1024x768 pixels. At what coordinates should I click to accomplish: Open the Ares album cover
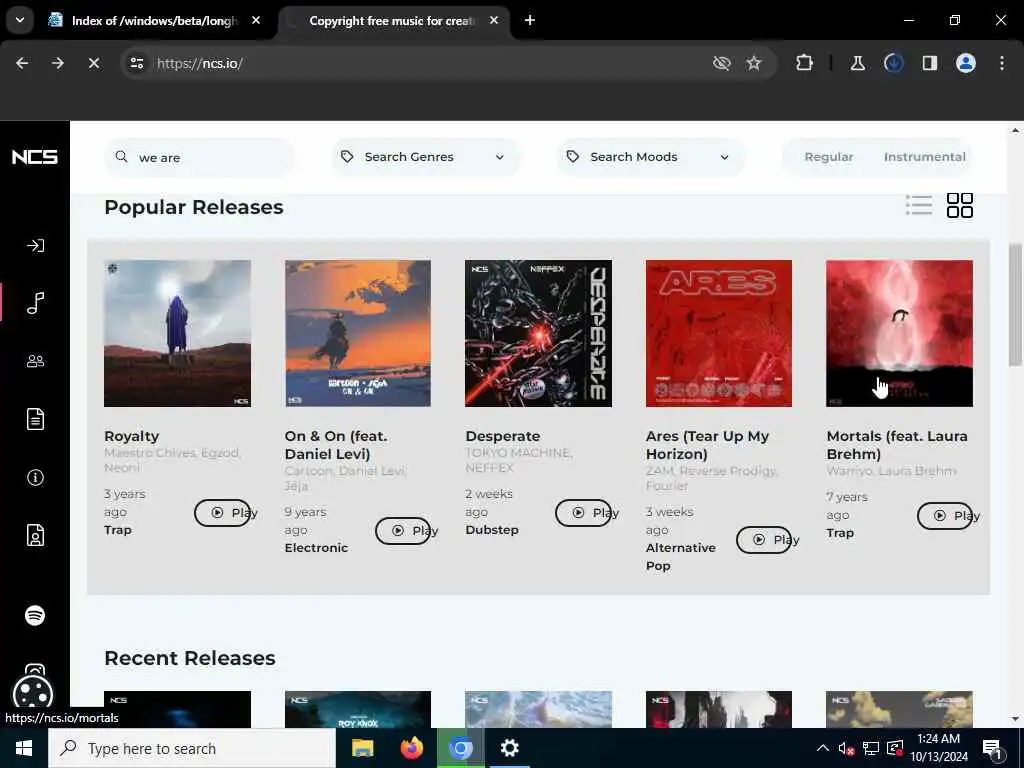click(x=719, y=333)
